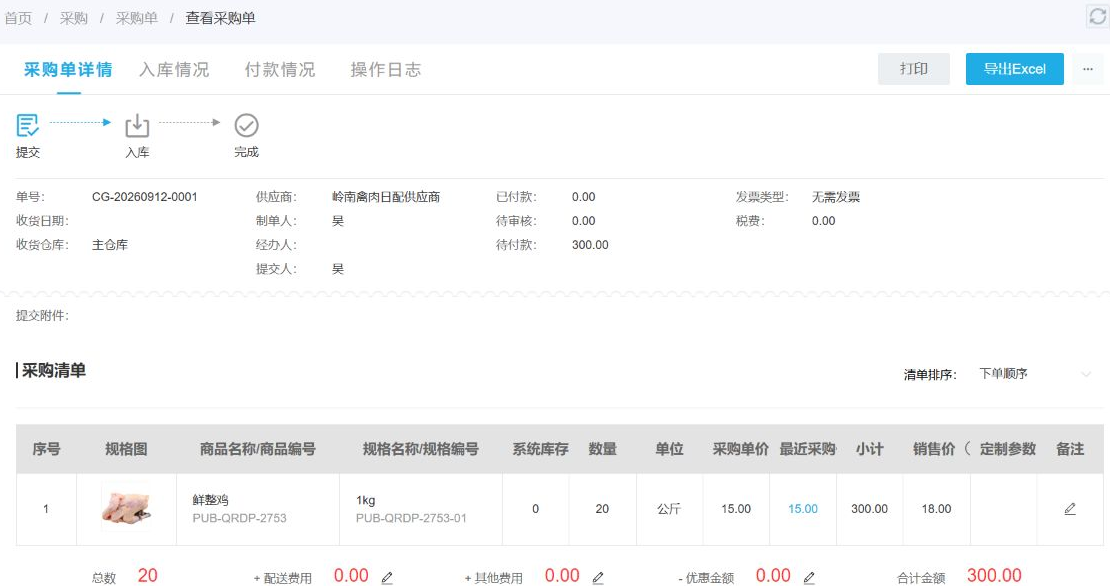Edit the remark for 鲜整鸡 row
The height and width of the screenshot is (586, 1110).
click(1070, 509)
